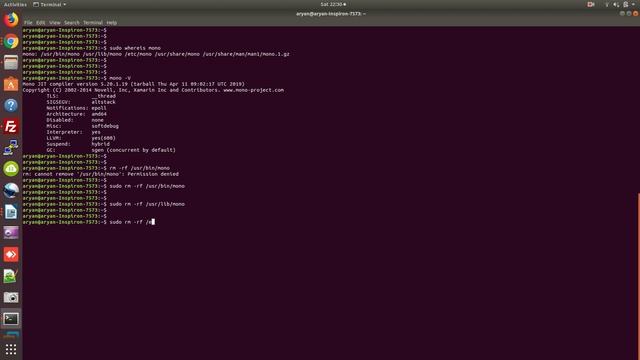Open the Edit menu
The image size is (640, 360).
40,22
